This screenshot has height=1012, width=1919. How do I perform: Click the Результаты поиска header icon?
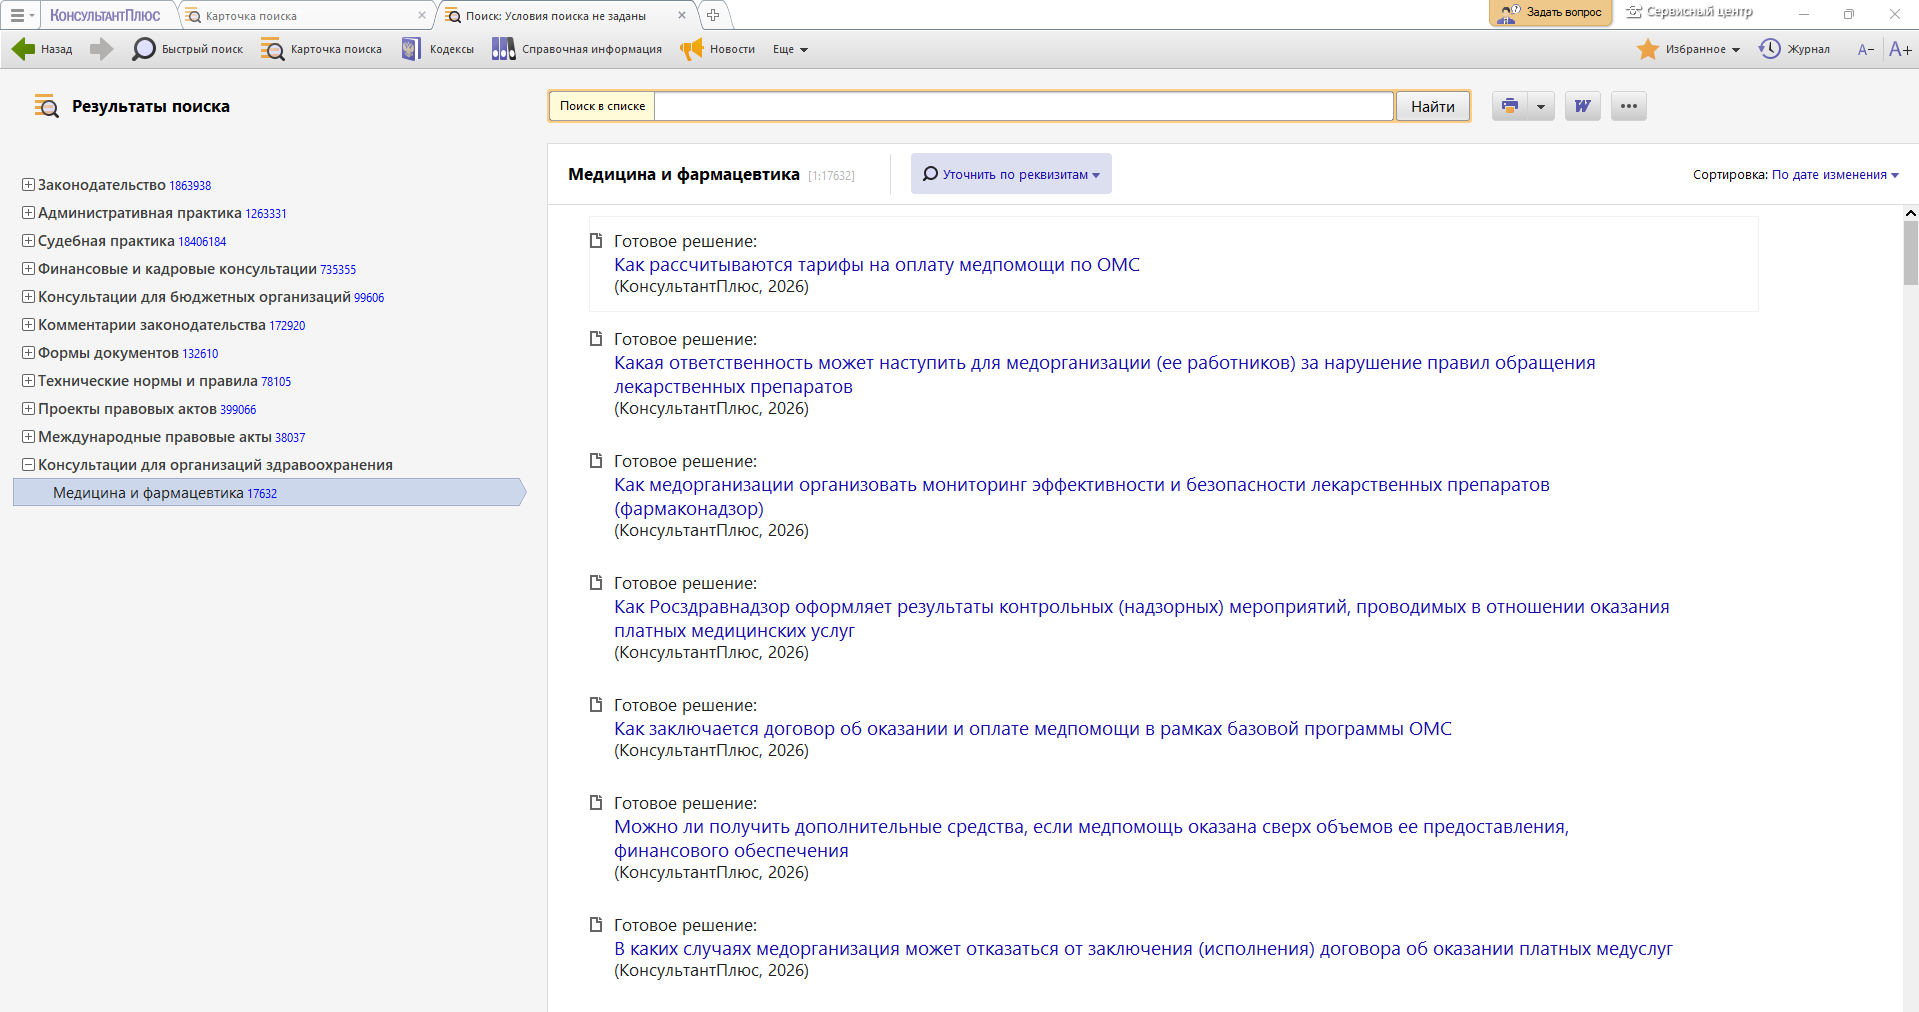(47, 106)
